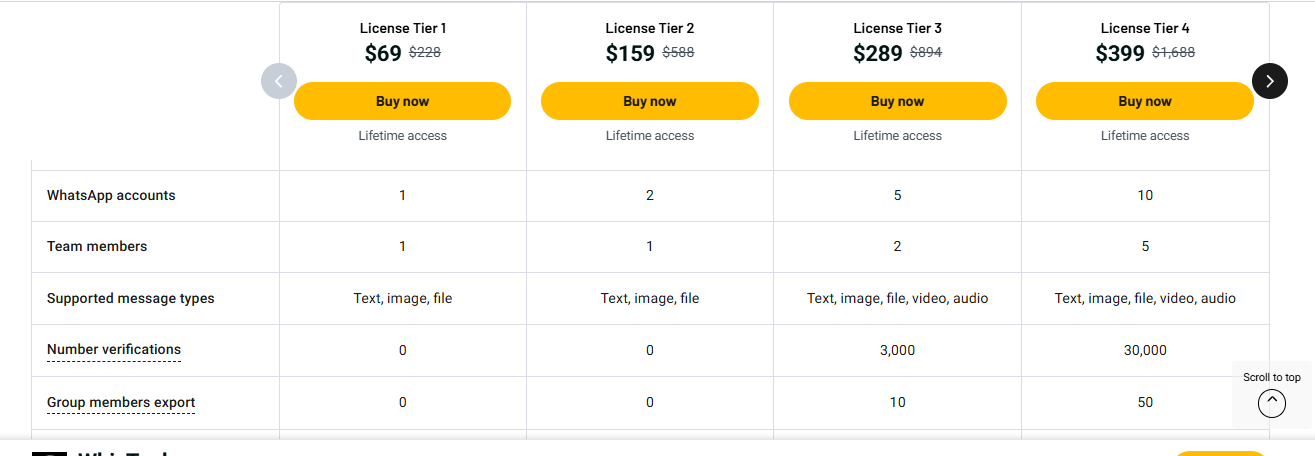Screen dimensions: 1315x456
Task: Buy License Tier 1 now
Action: coord(402,101)
